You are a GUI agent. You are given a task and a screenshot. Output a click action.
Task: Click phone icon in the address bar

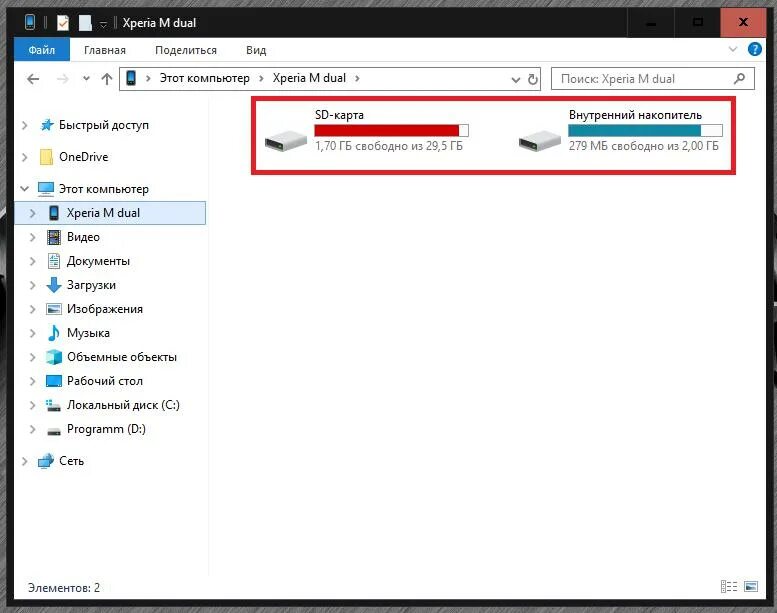[131, 78]
